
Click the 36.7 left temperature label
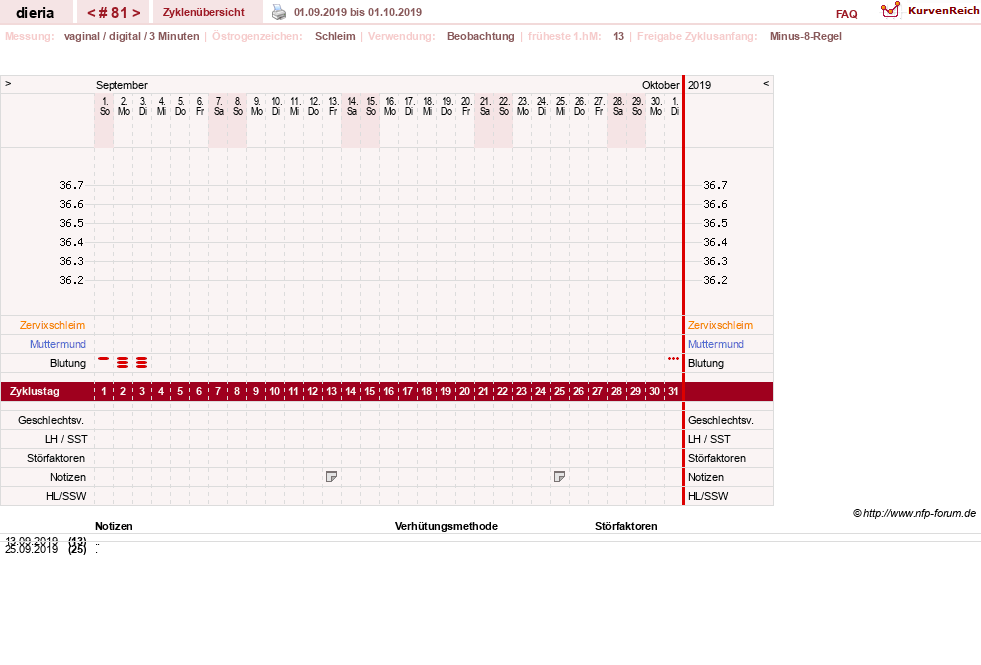(x=71, y=185)
